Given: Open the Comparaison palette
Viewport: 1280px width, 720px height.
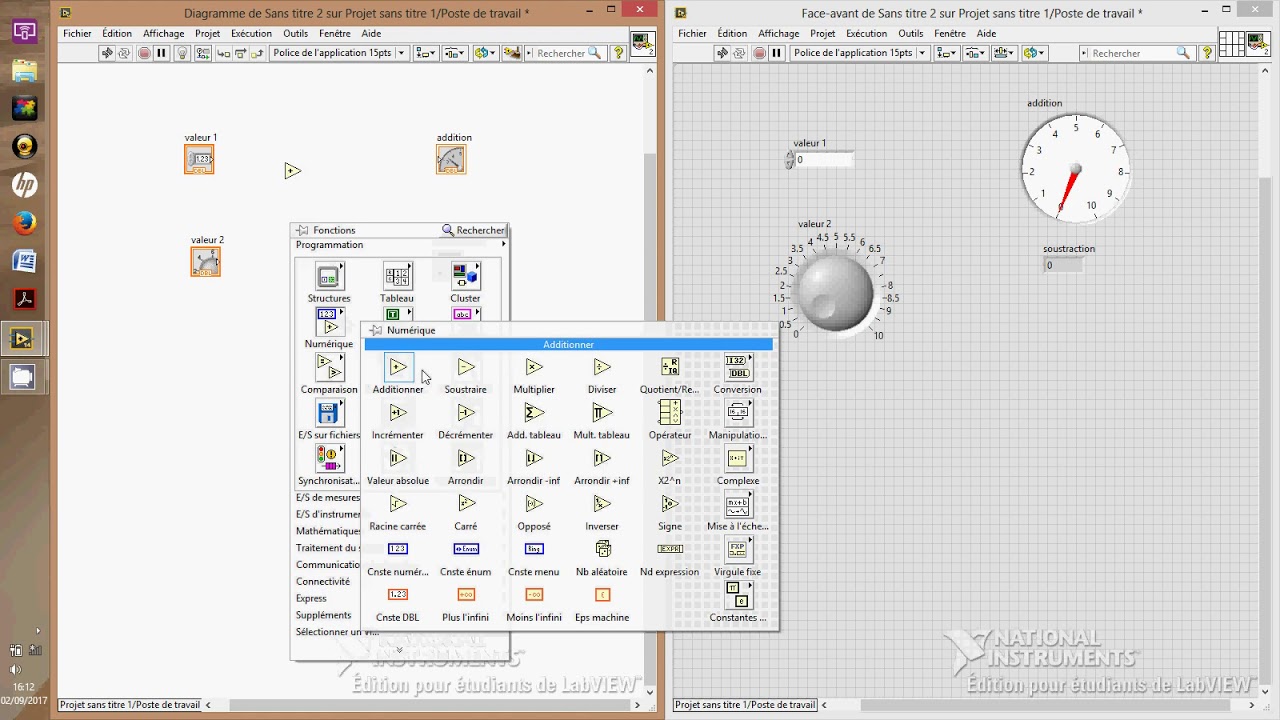Looking at the screenshot, I should point(329,367).
